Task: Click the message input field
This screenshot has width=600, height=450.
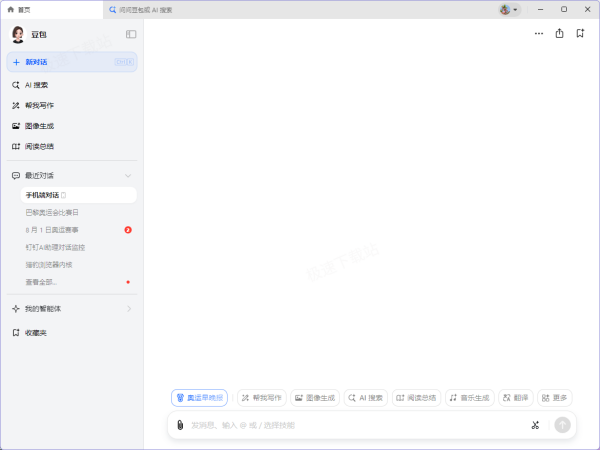Action: pyautogui.click(x=350, y=425)
